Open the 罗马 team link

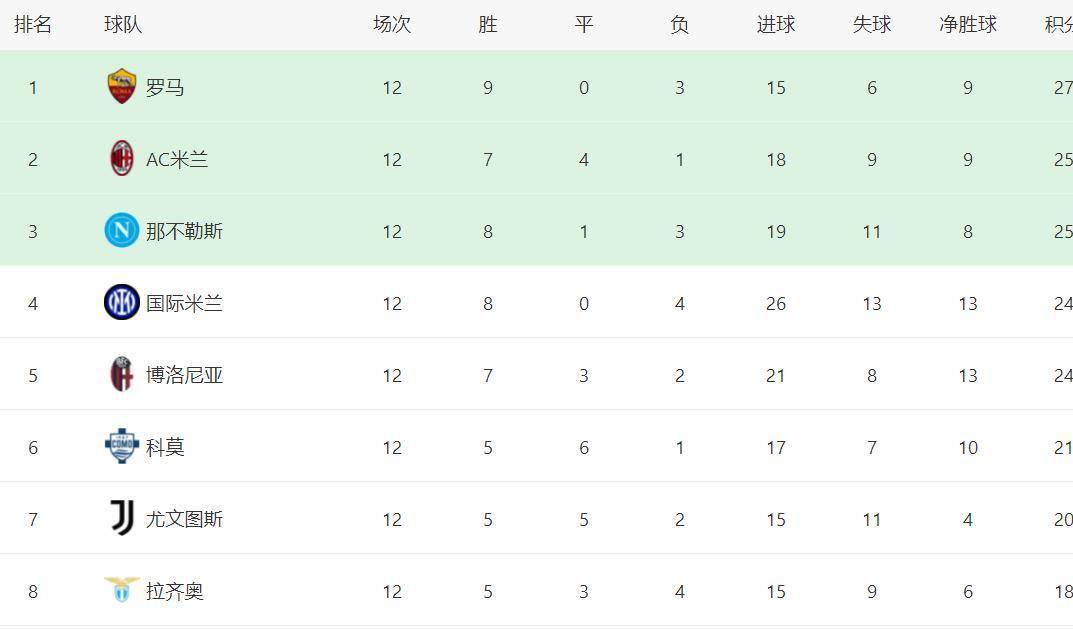(165, 88)
